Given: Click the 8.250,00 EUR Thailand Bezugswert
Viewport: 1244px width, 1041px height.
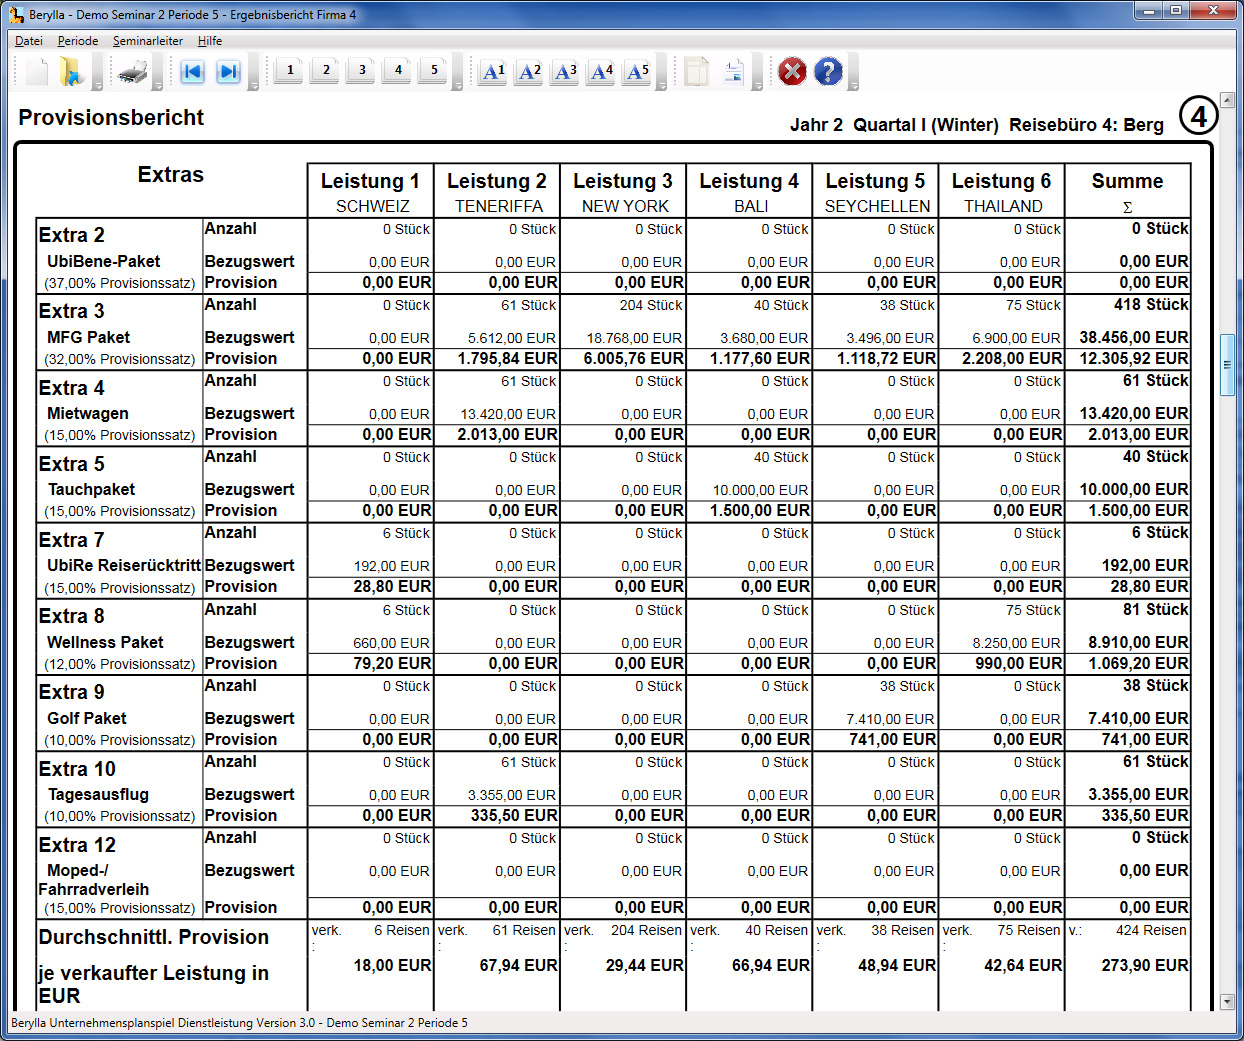Looking at the screenshot, I should [1017, 643].
